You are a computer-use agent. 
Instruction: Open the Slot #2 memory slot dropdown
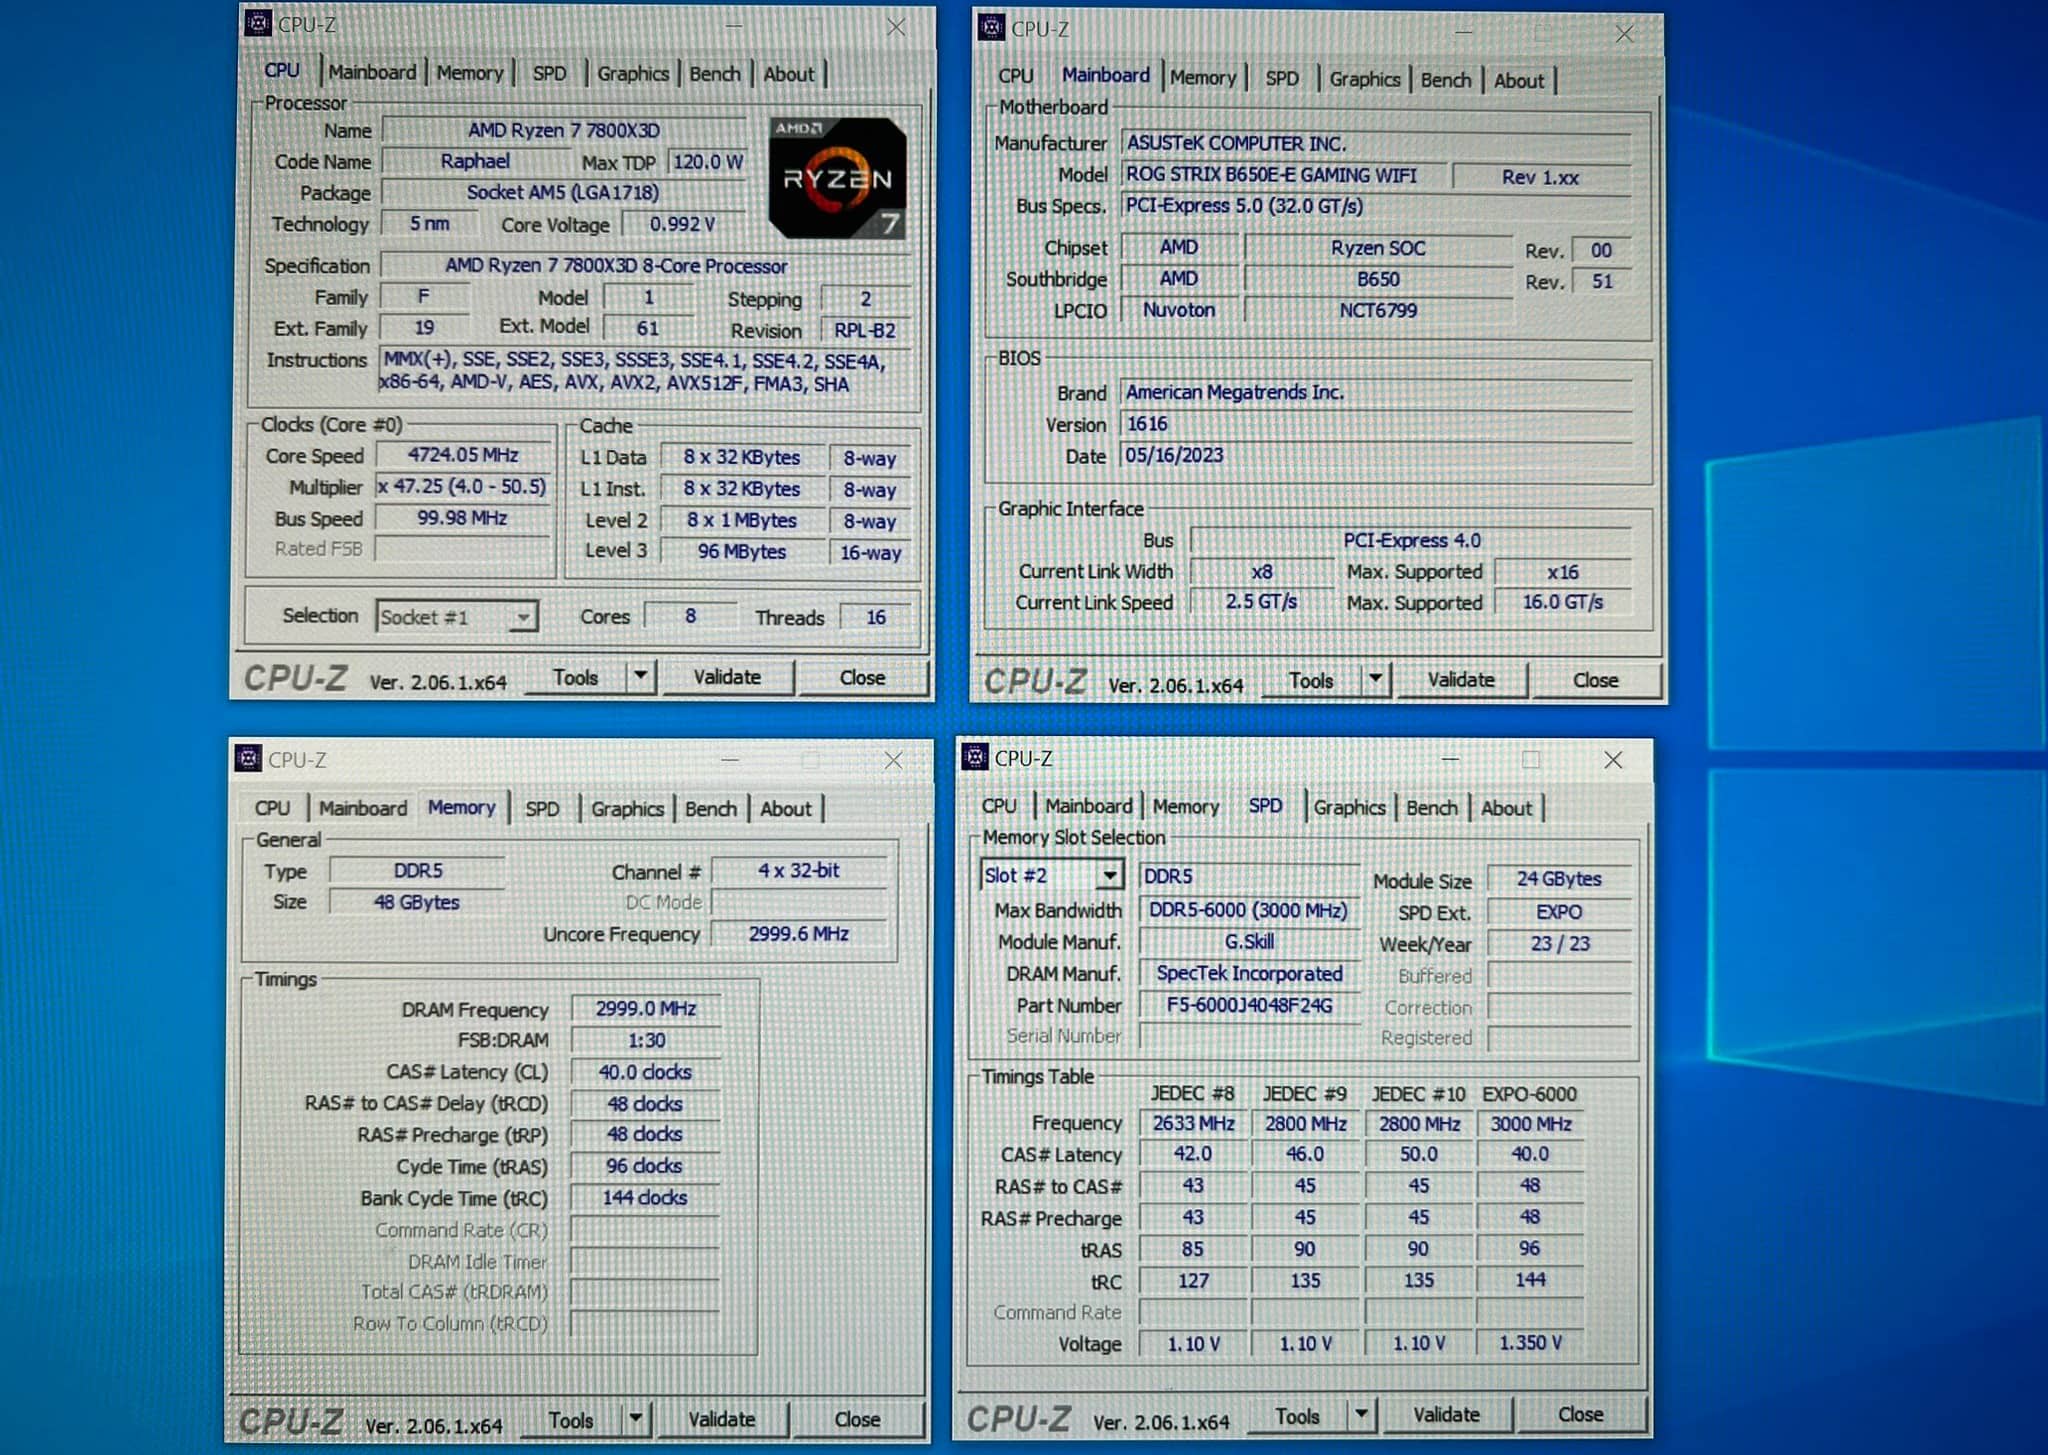(1052, 875)
